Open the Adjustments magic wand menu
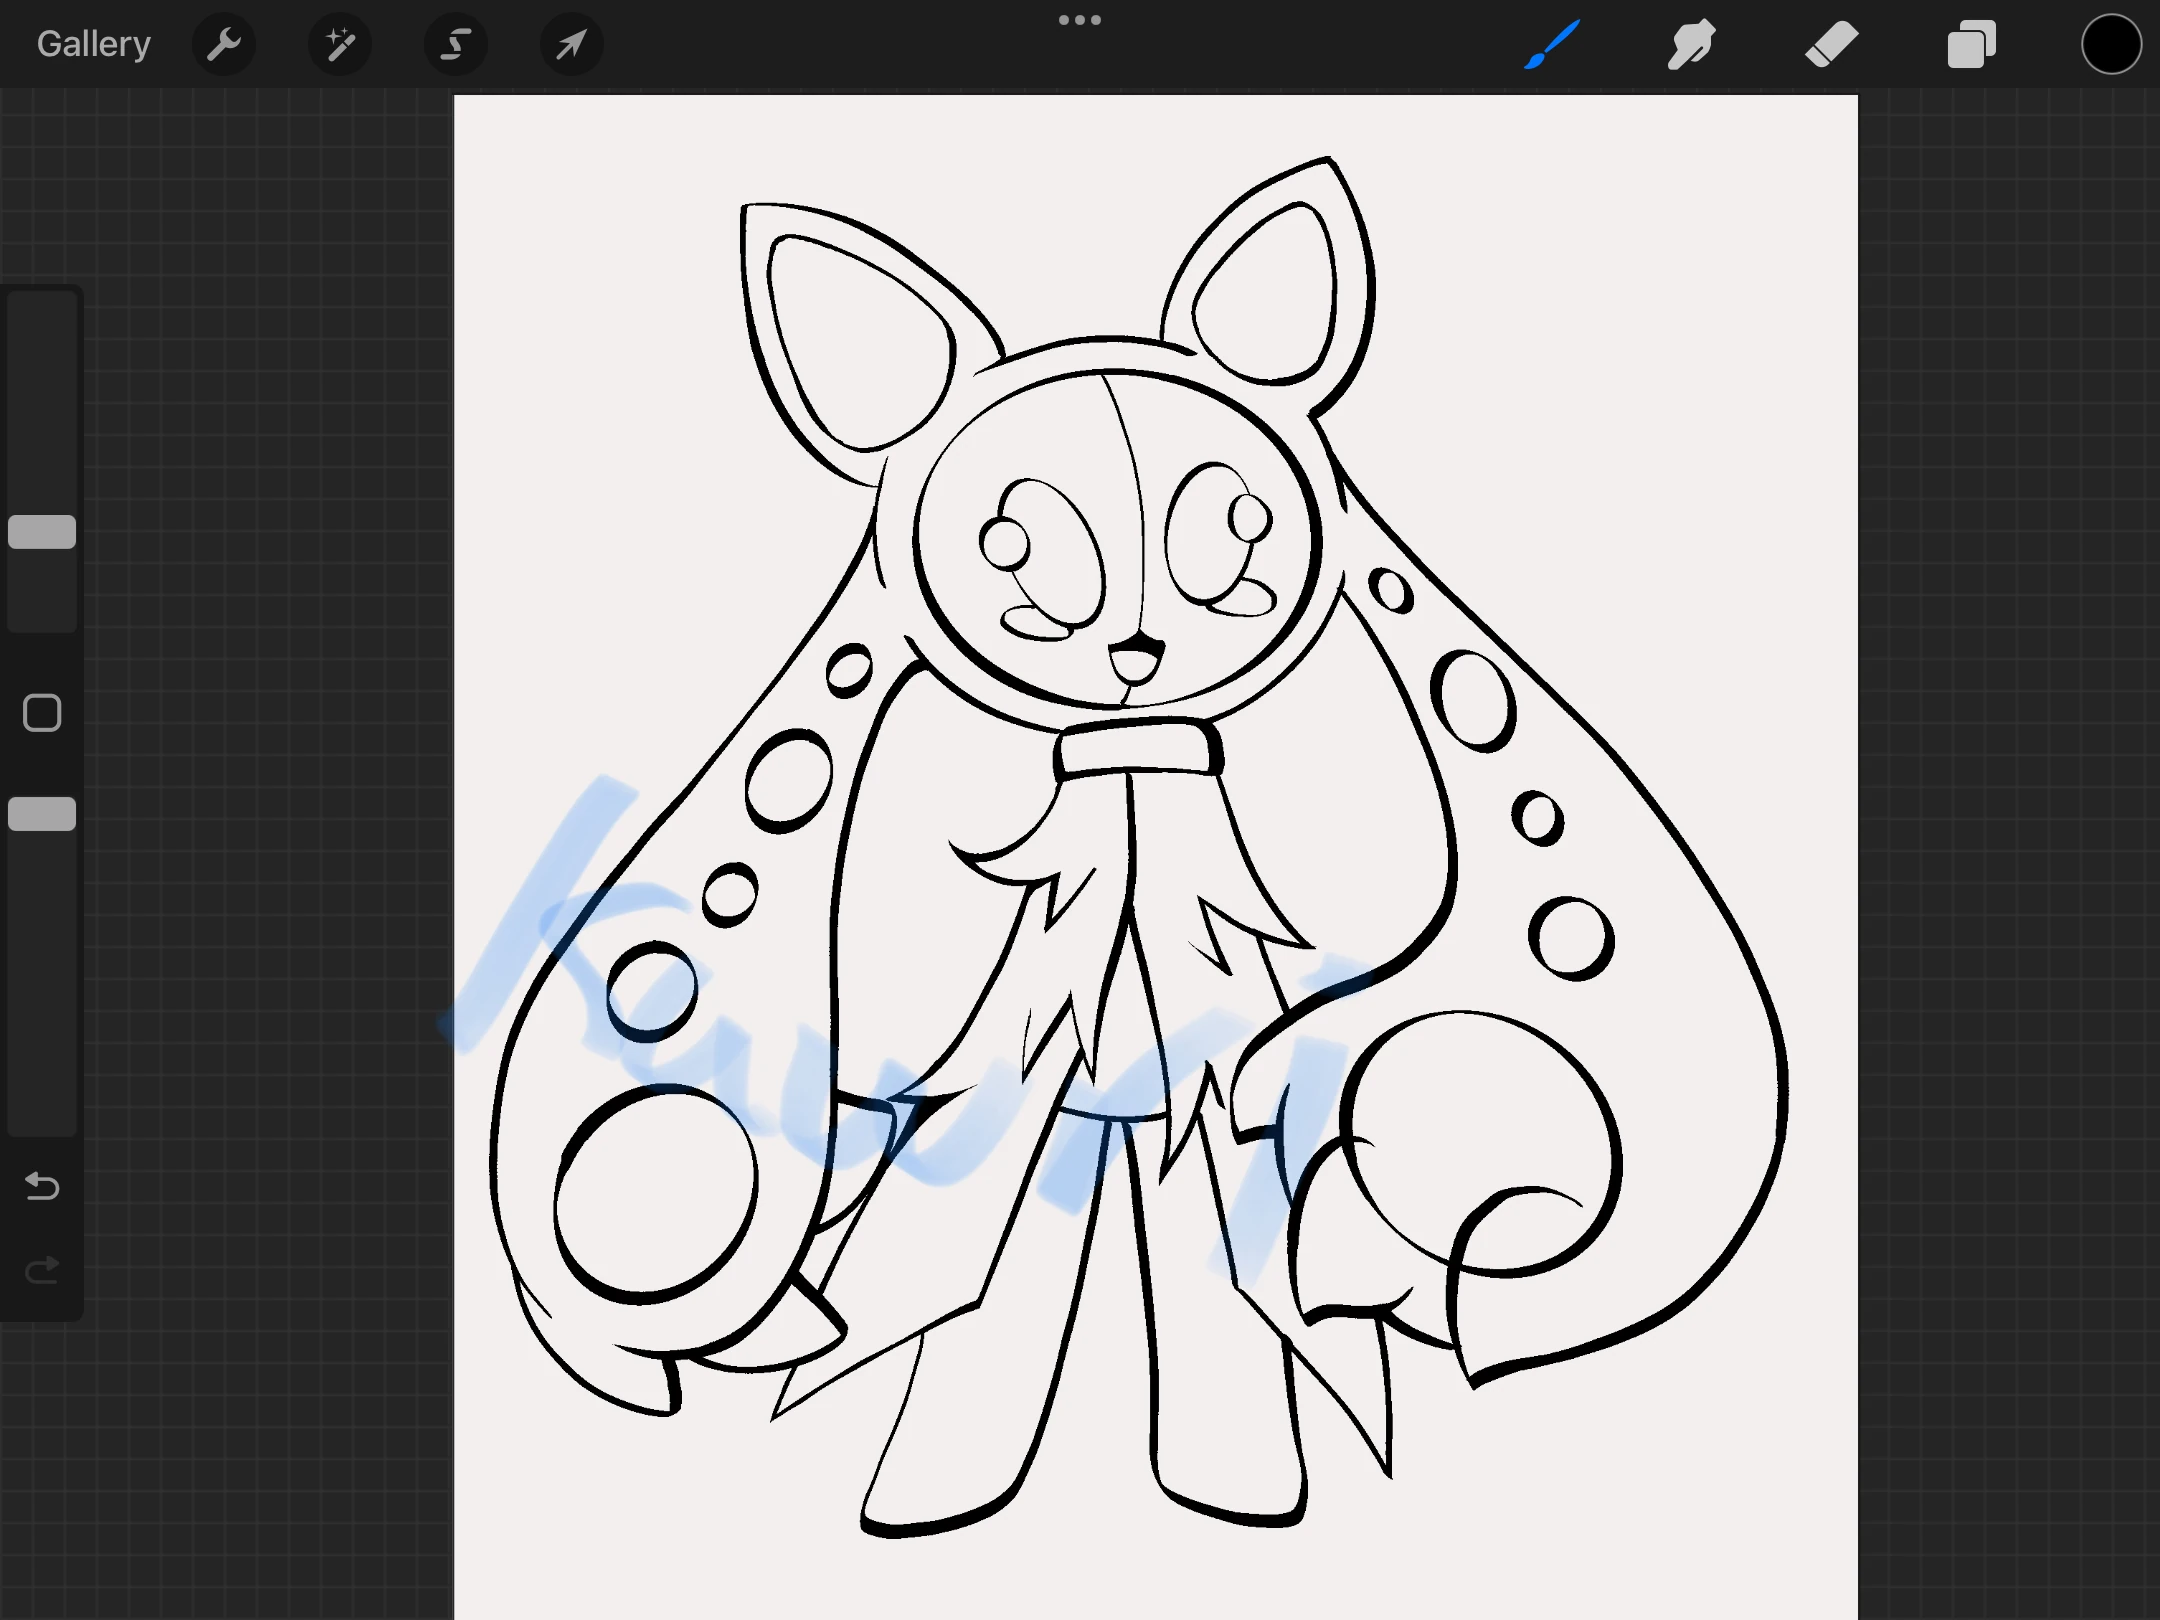The height and width of the screenshot is (1620, 2160). pos(340,44)
